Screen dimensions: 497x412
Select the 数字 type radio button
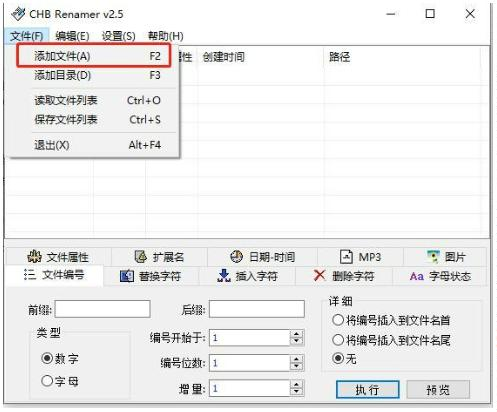point(47,358)
